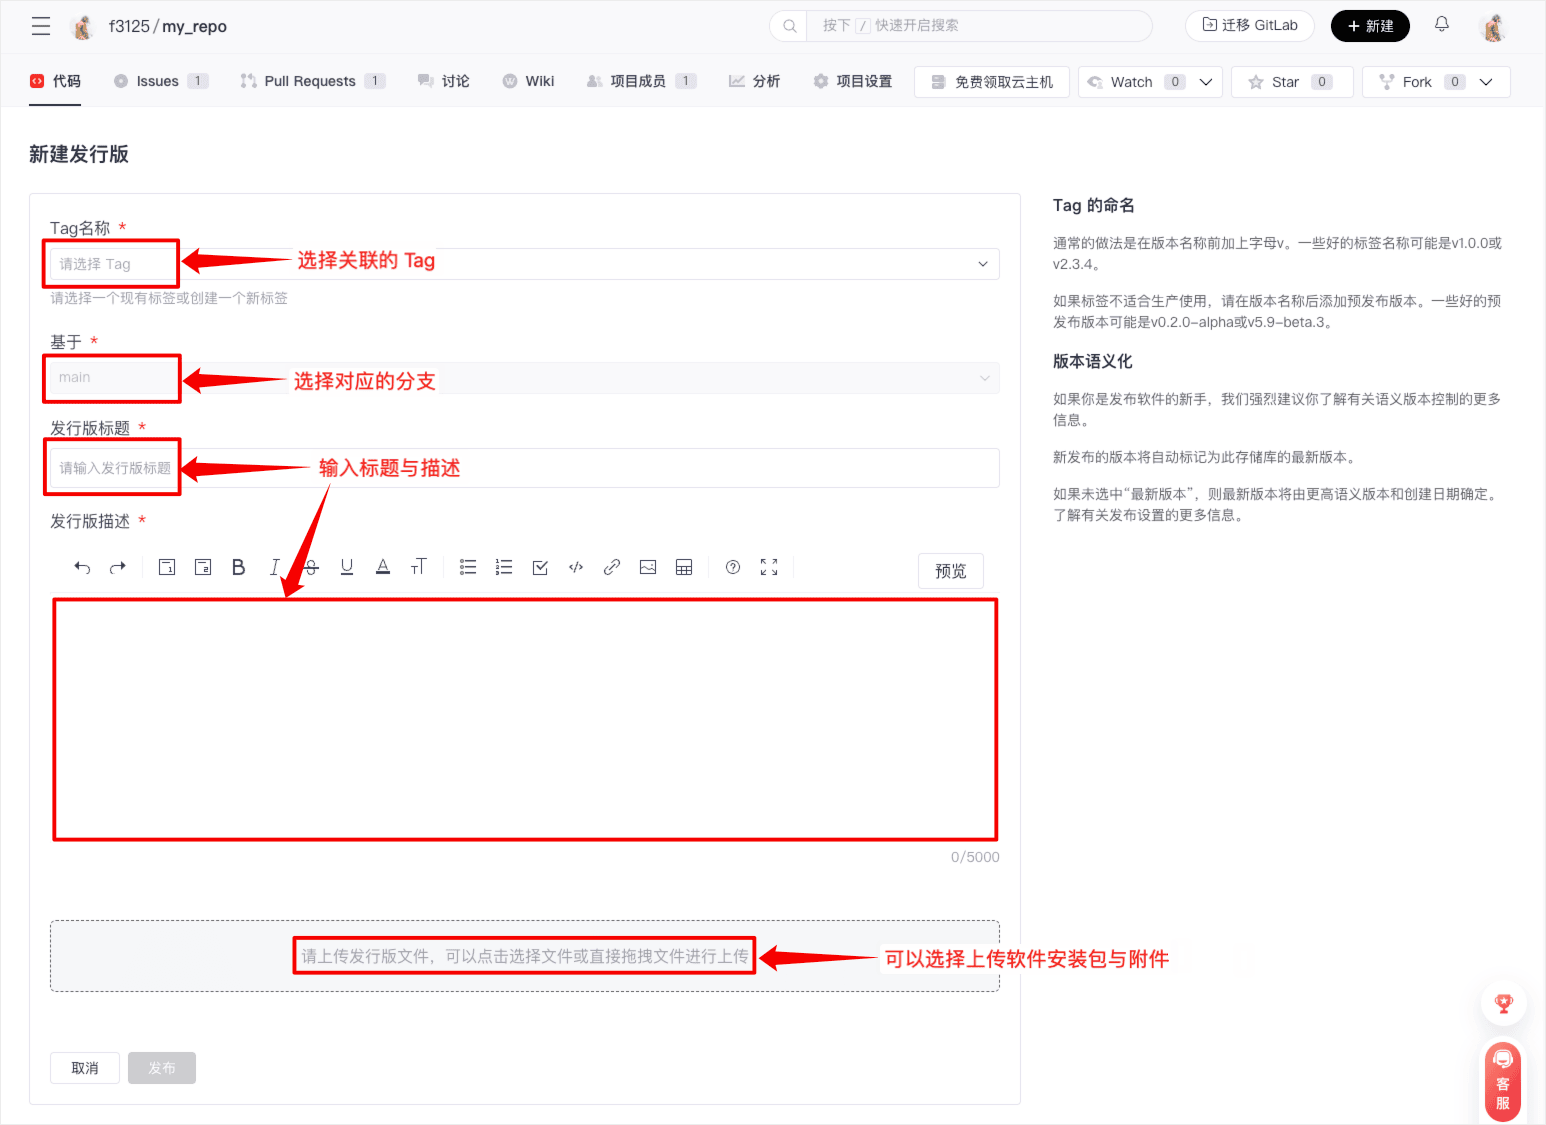Apply underline formatting in the editor

coord(347,568)
